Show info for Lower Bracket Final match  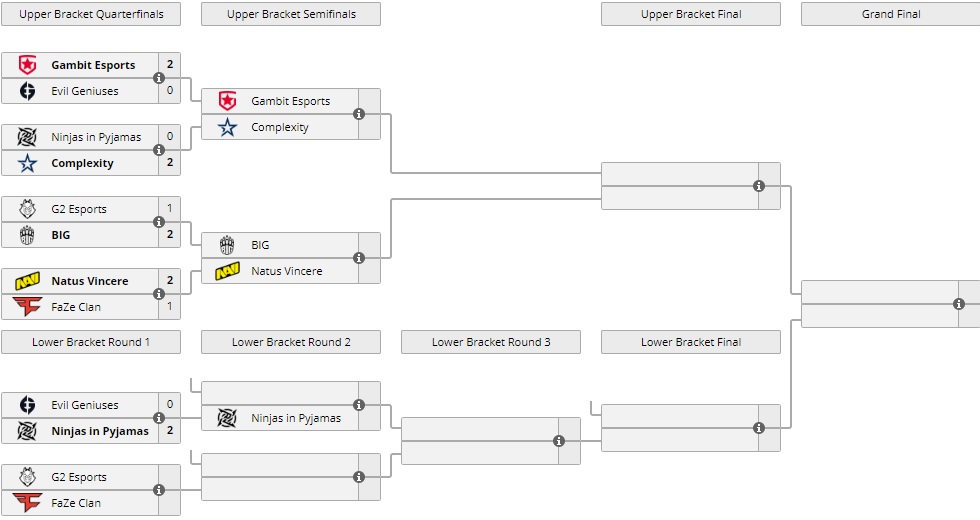pyautogui.click(x=759, y=428)
